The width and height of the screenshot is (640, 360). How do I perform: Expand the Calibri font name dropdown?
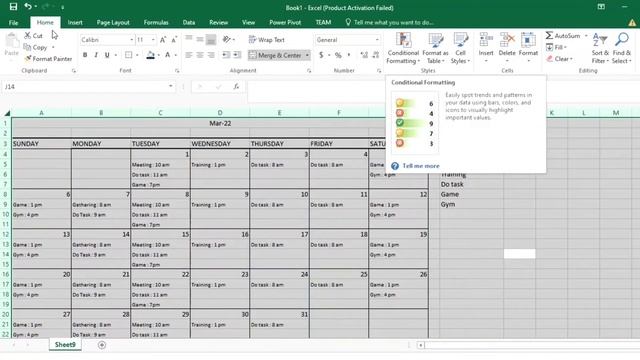click(131, 40)
